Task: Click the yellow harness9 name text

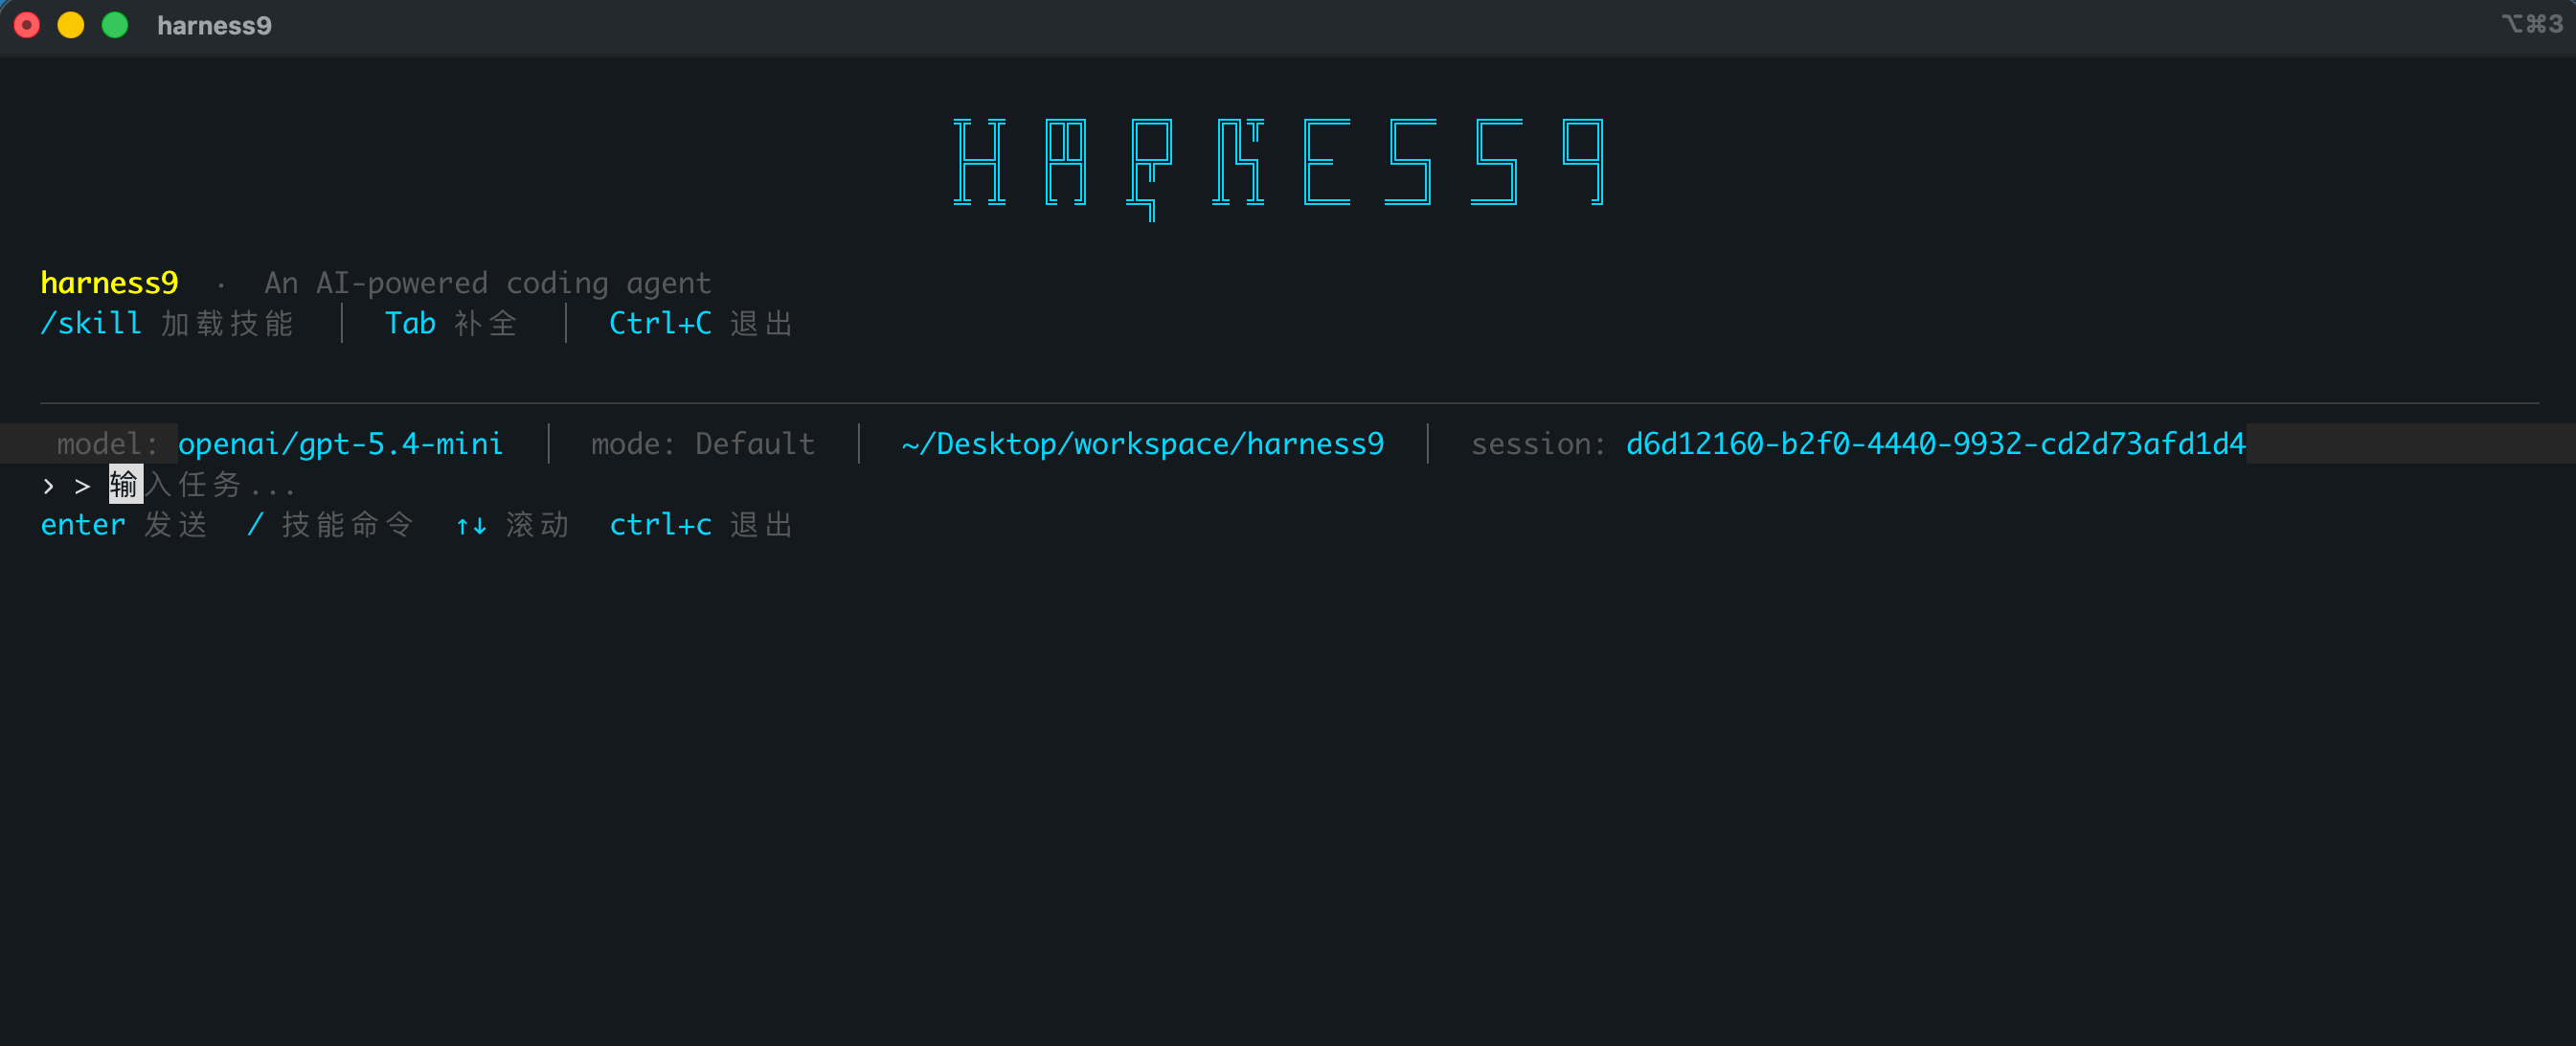Action: tap(109, 283)
